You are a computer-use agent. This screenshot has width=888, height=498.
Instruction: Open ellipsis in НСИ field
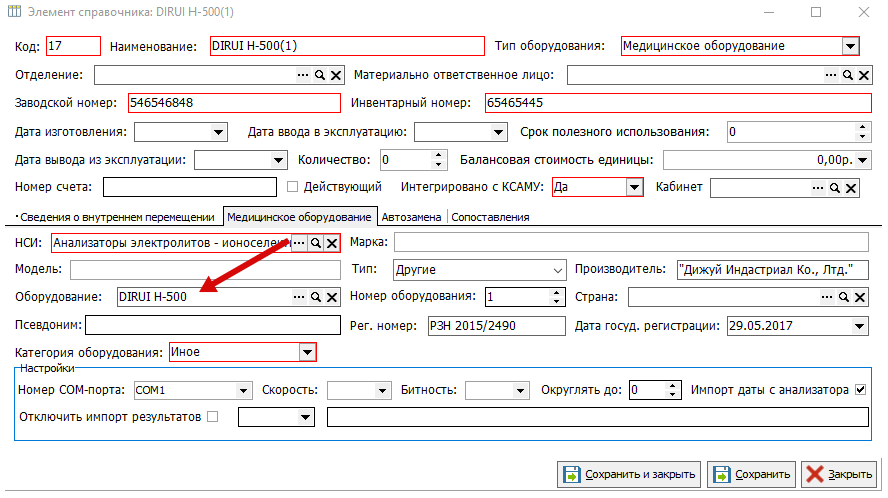299,242
